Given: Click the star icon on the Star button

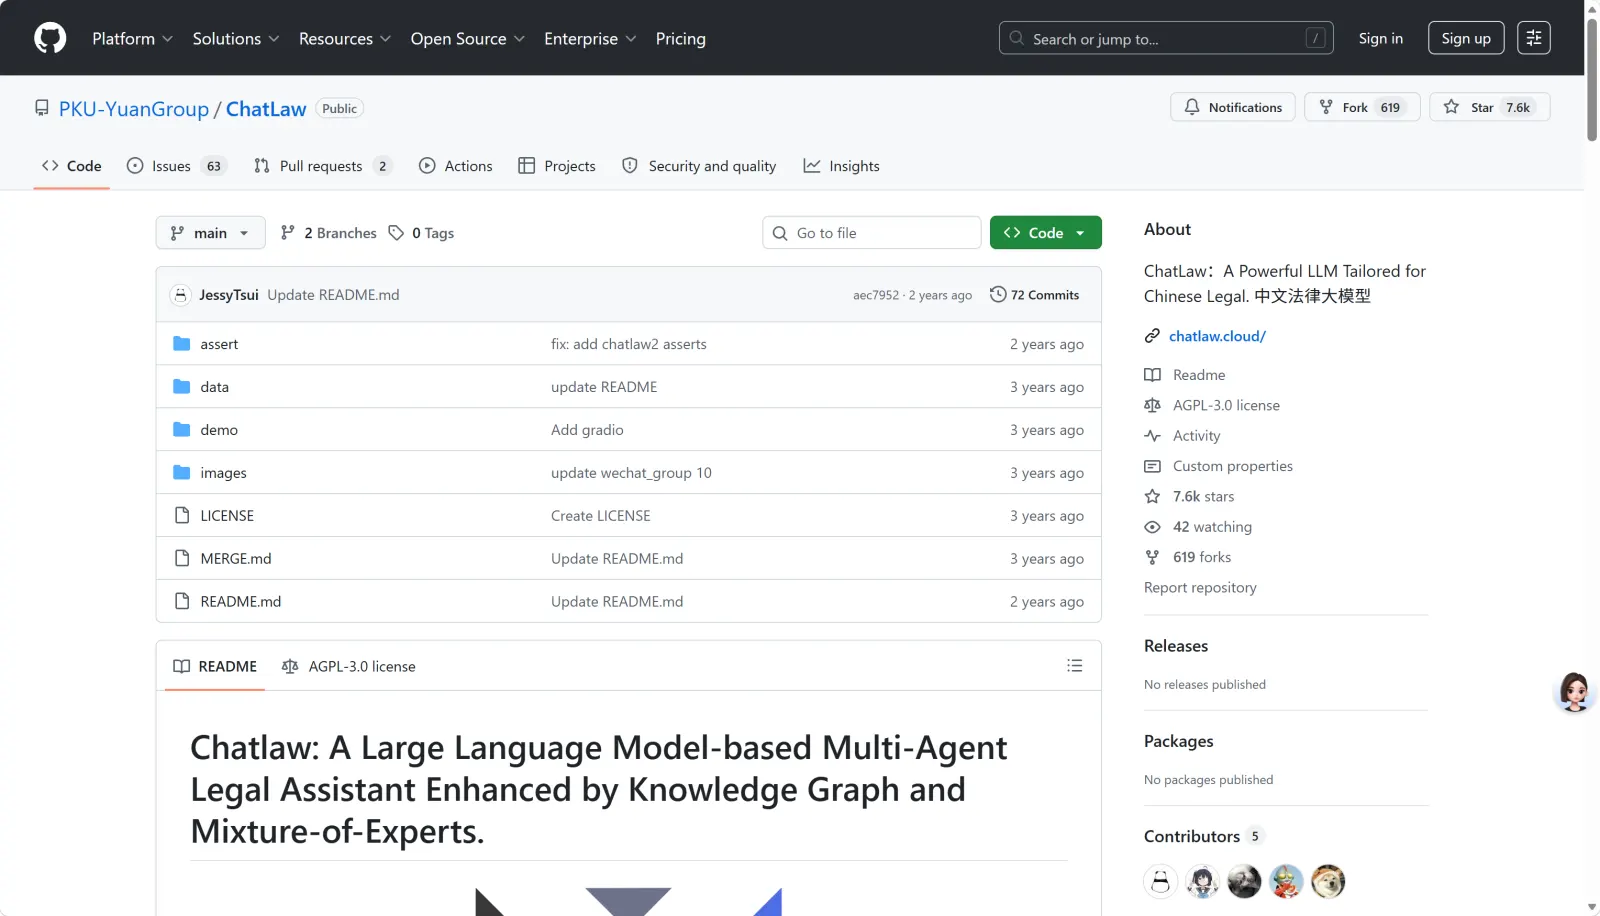Looking at the screenshot, I should 1451,107.
